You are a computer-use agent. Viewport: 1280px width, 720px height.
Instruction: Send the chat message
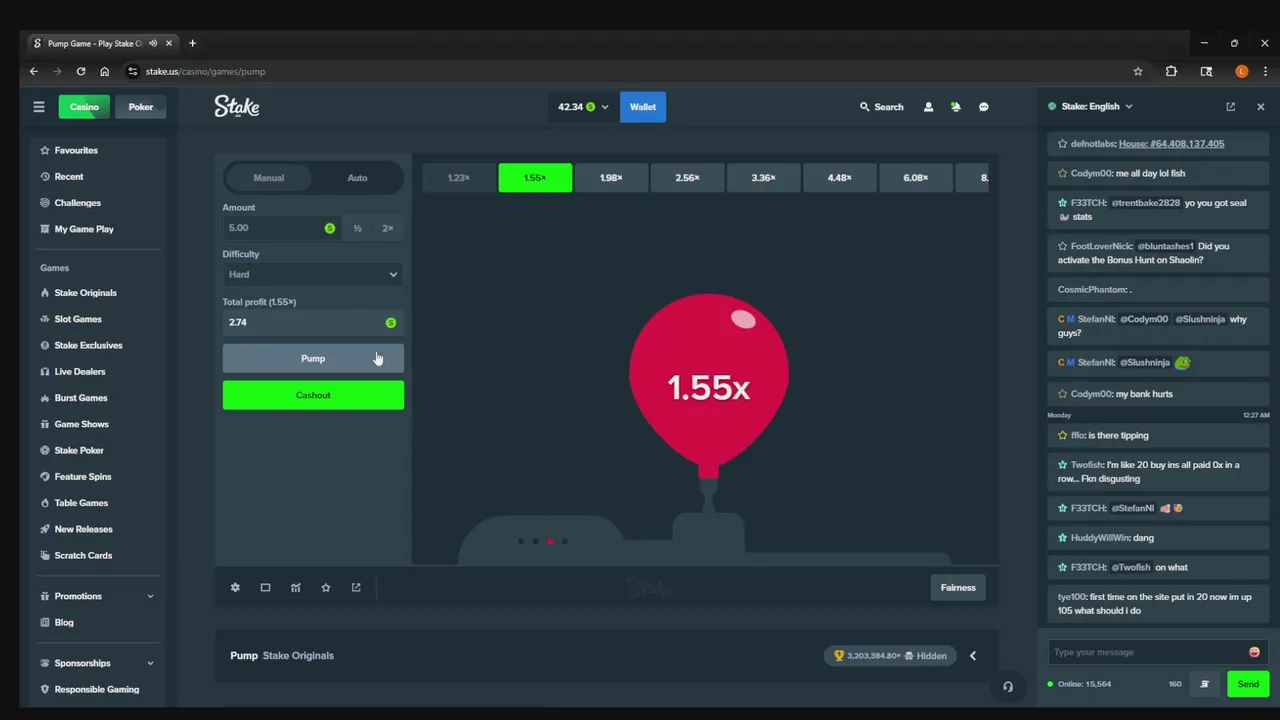tap(1248, 684)
